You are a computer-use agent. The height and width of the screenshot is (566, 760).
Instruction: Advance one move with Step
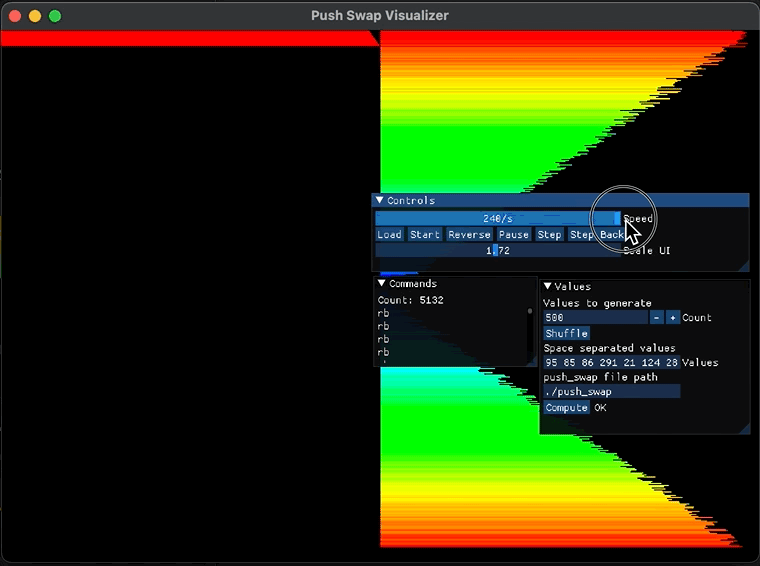[549, 235]
